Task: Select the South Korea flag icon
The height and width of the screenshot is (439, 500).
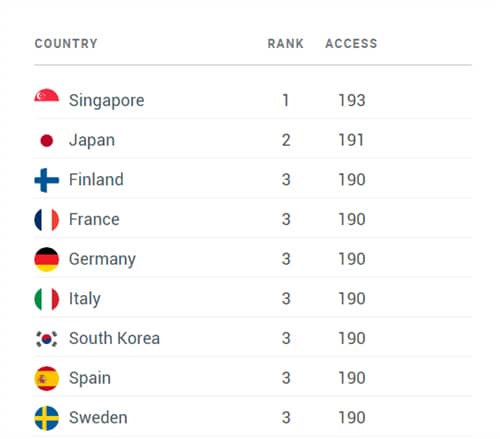Action: [x=47, y=339]
